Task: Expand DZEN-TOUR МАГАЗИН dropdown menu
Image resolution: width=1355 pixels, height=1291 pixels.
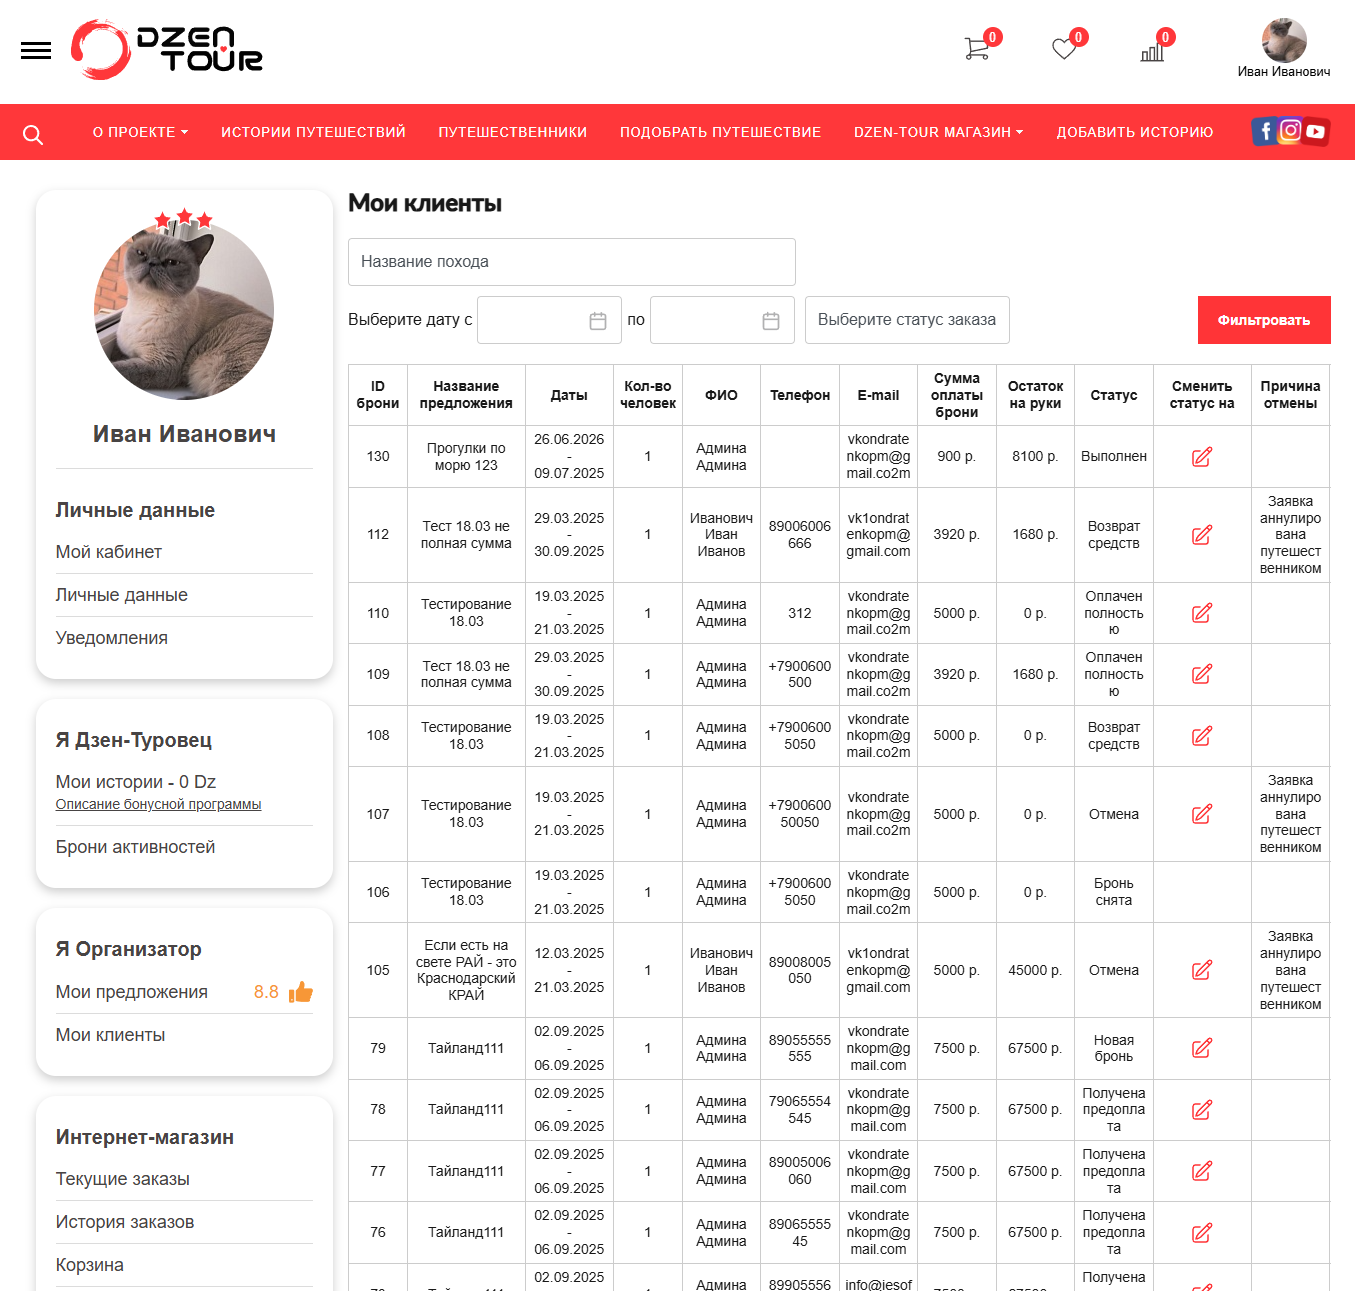Action: [938, 132]
